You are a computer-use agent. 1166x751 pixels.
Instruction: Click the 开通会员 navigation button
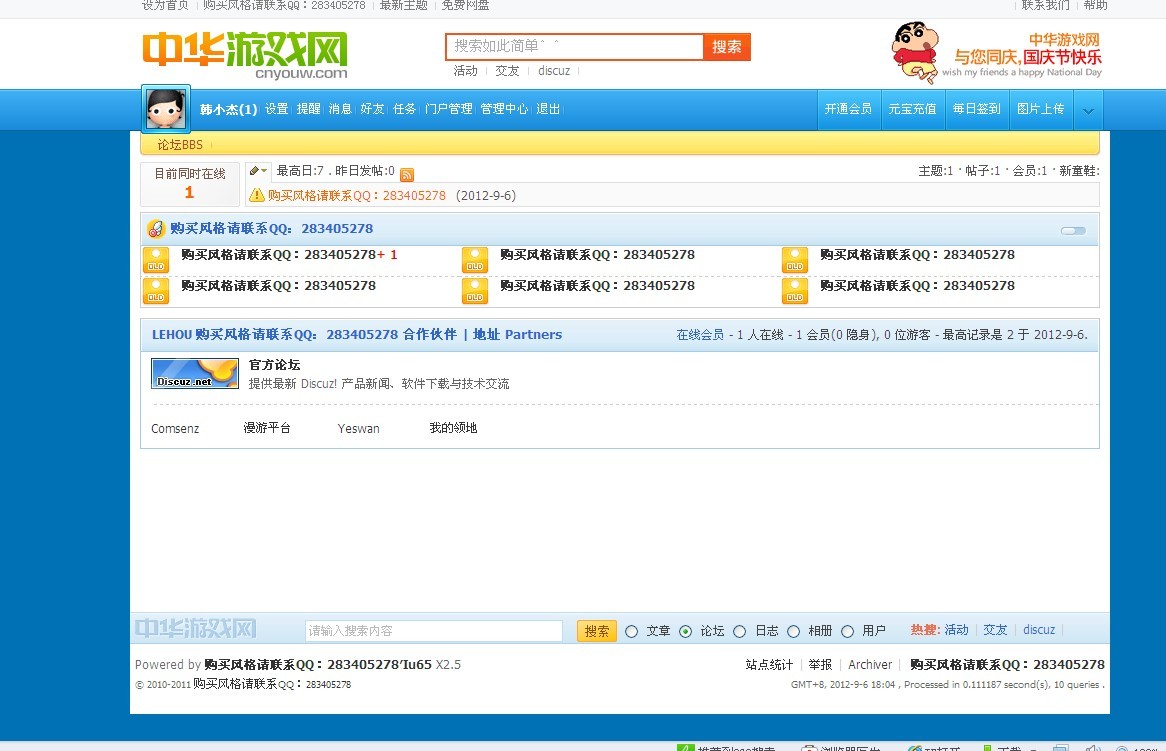click(x=848, y=109)
